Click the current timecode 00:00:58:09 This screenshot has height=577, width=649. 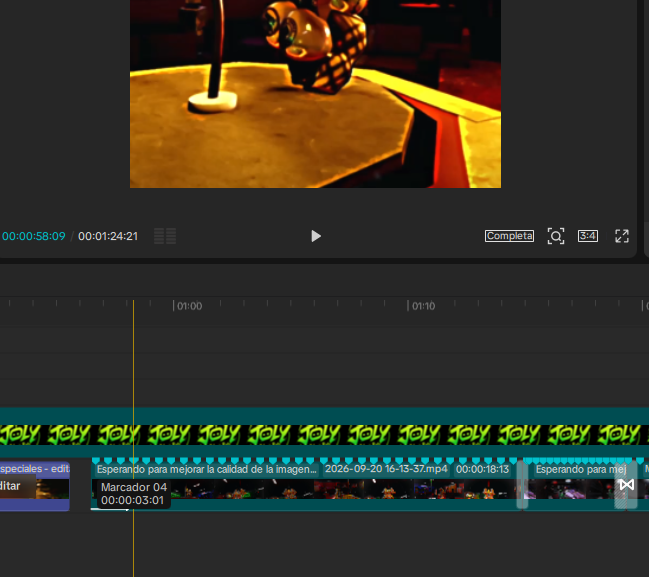point(34,236)
